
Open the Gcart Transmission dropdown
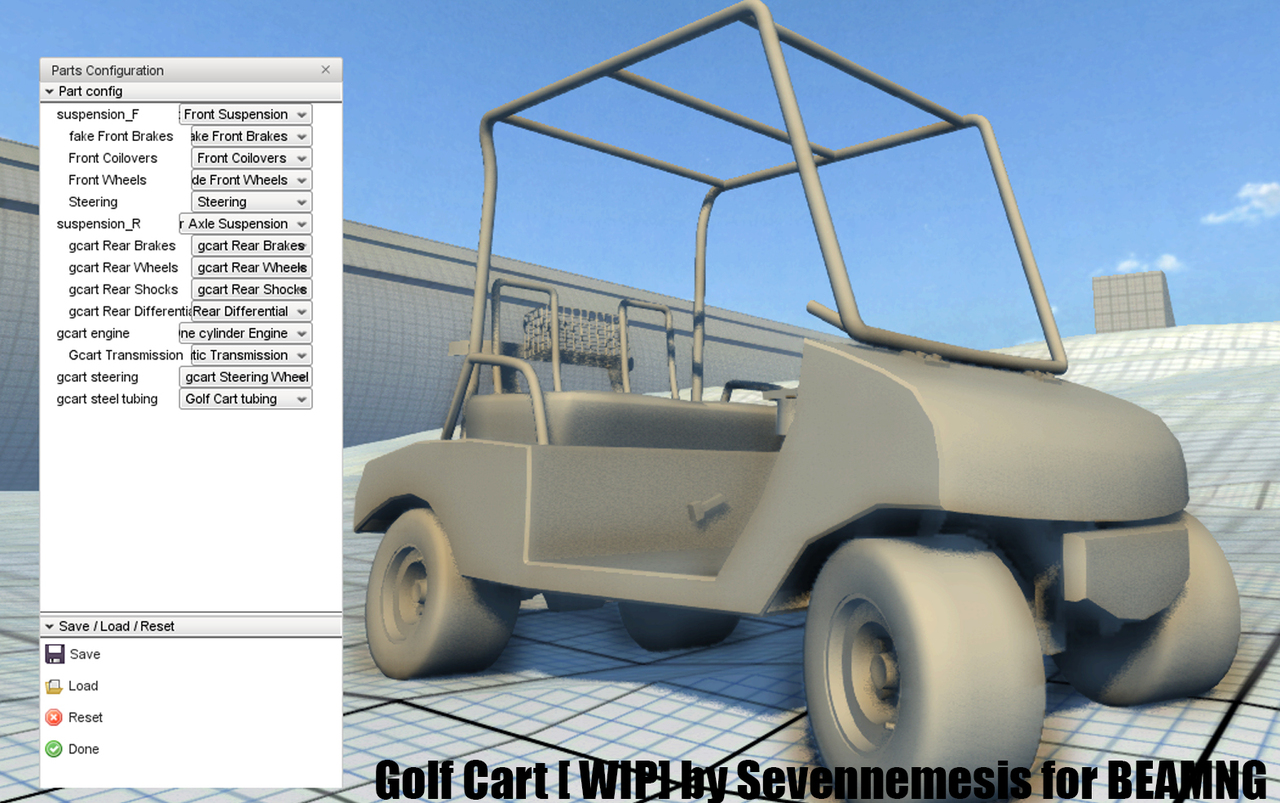(x=251, y=355)
